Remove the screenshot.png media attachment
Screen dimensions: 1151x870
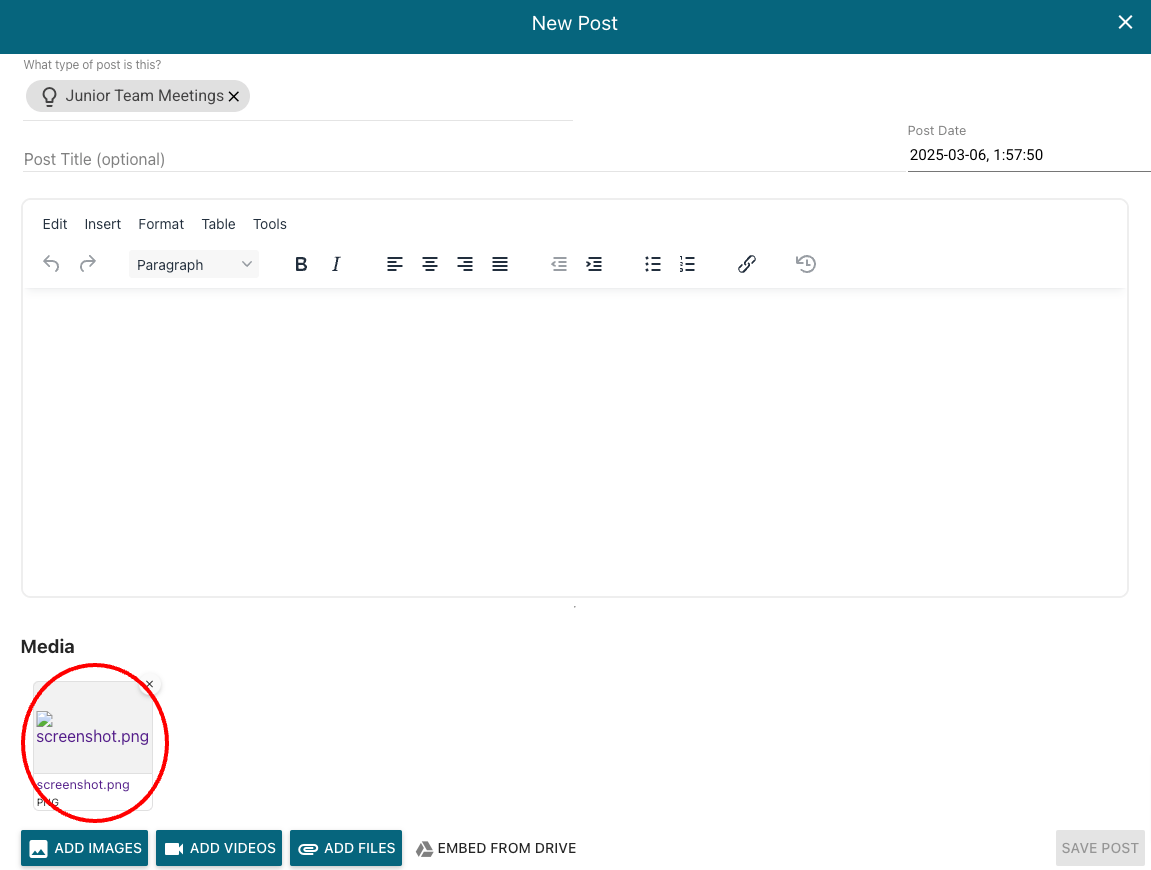pyautogui.click(x=149, y=684)
